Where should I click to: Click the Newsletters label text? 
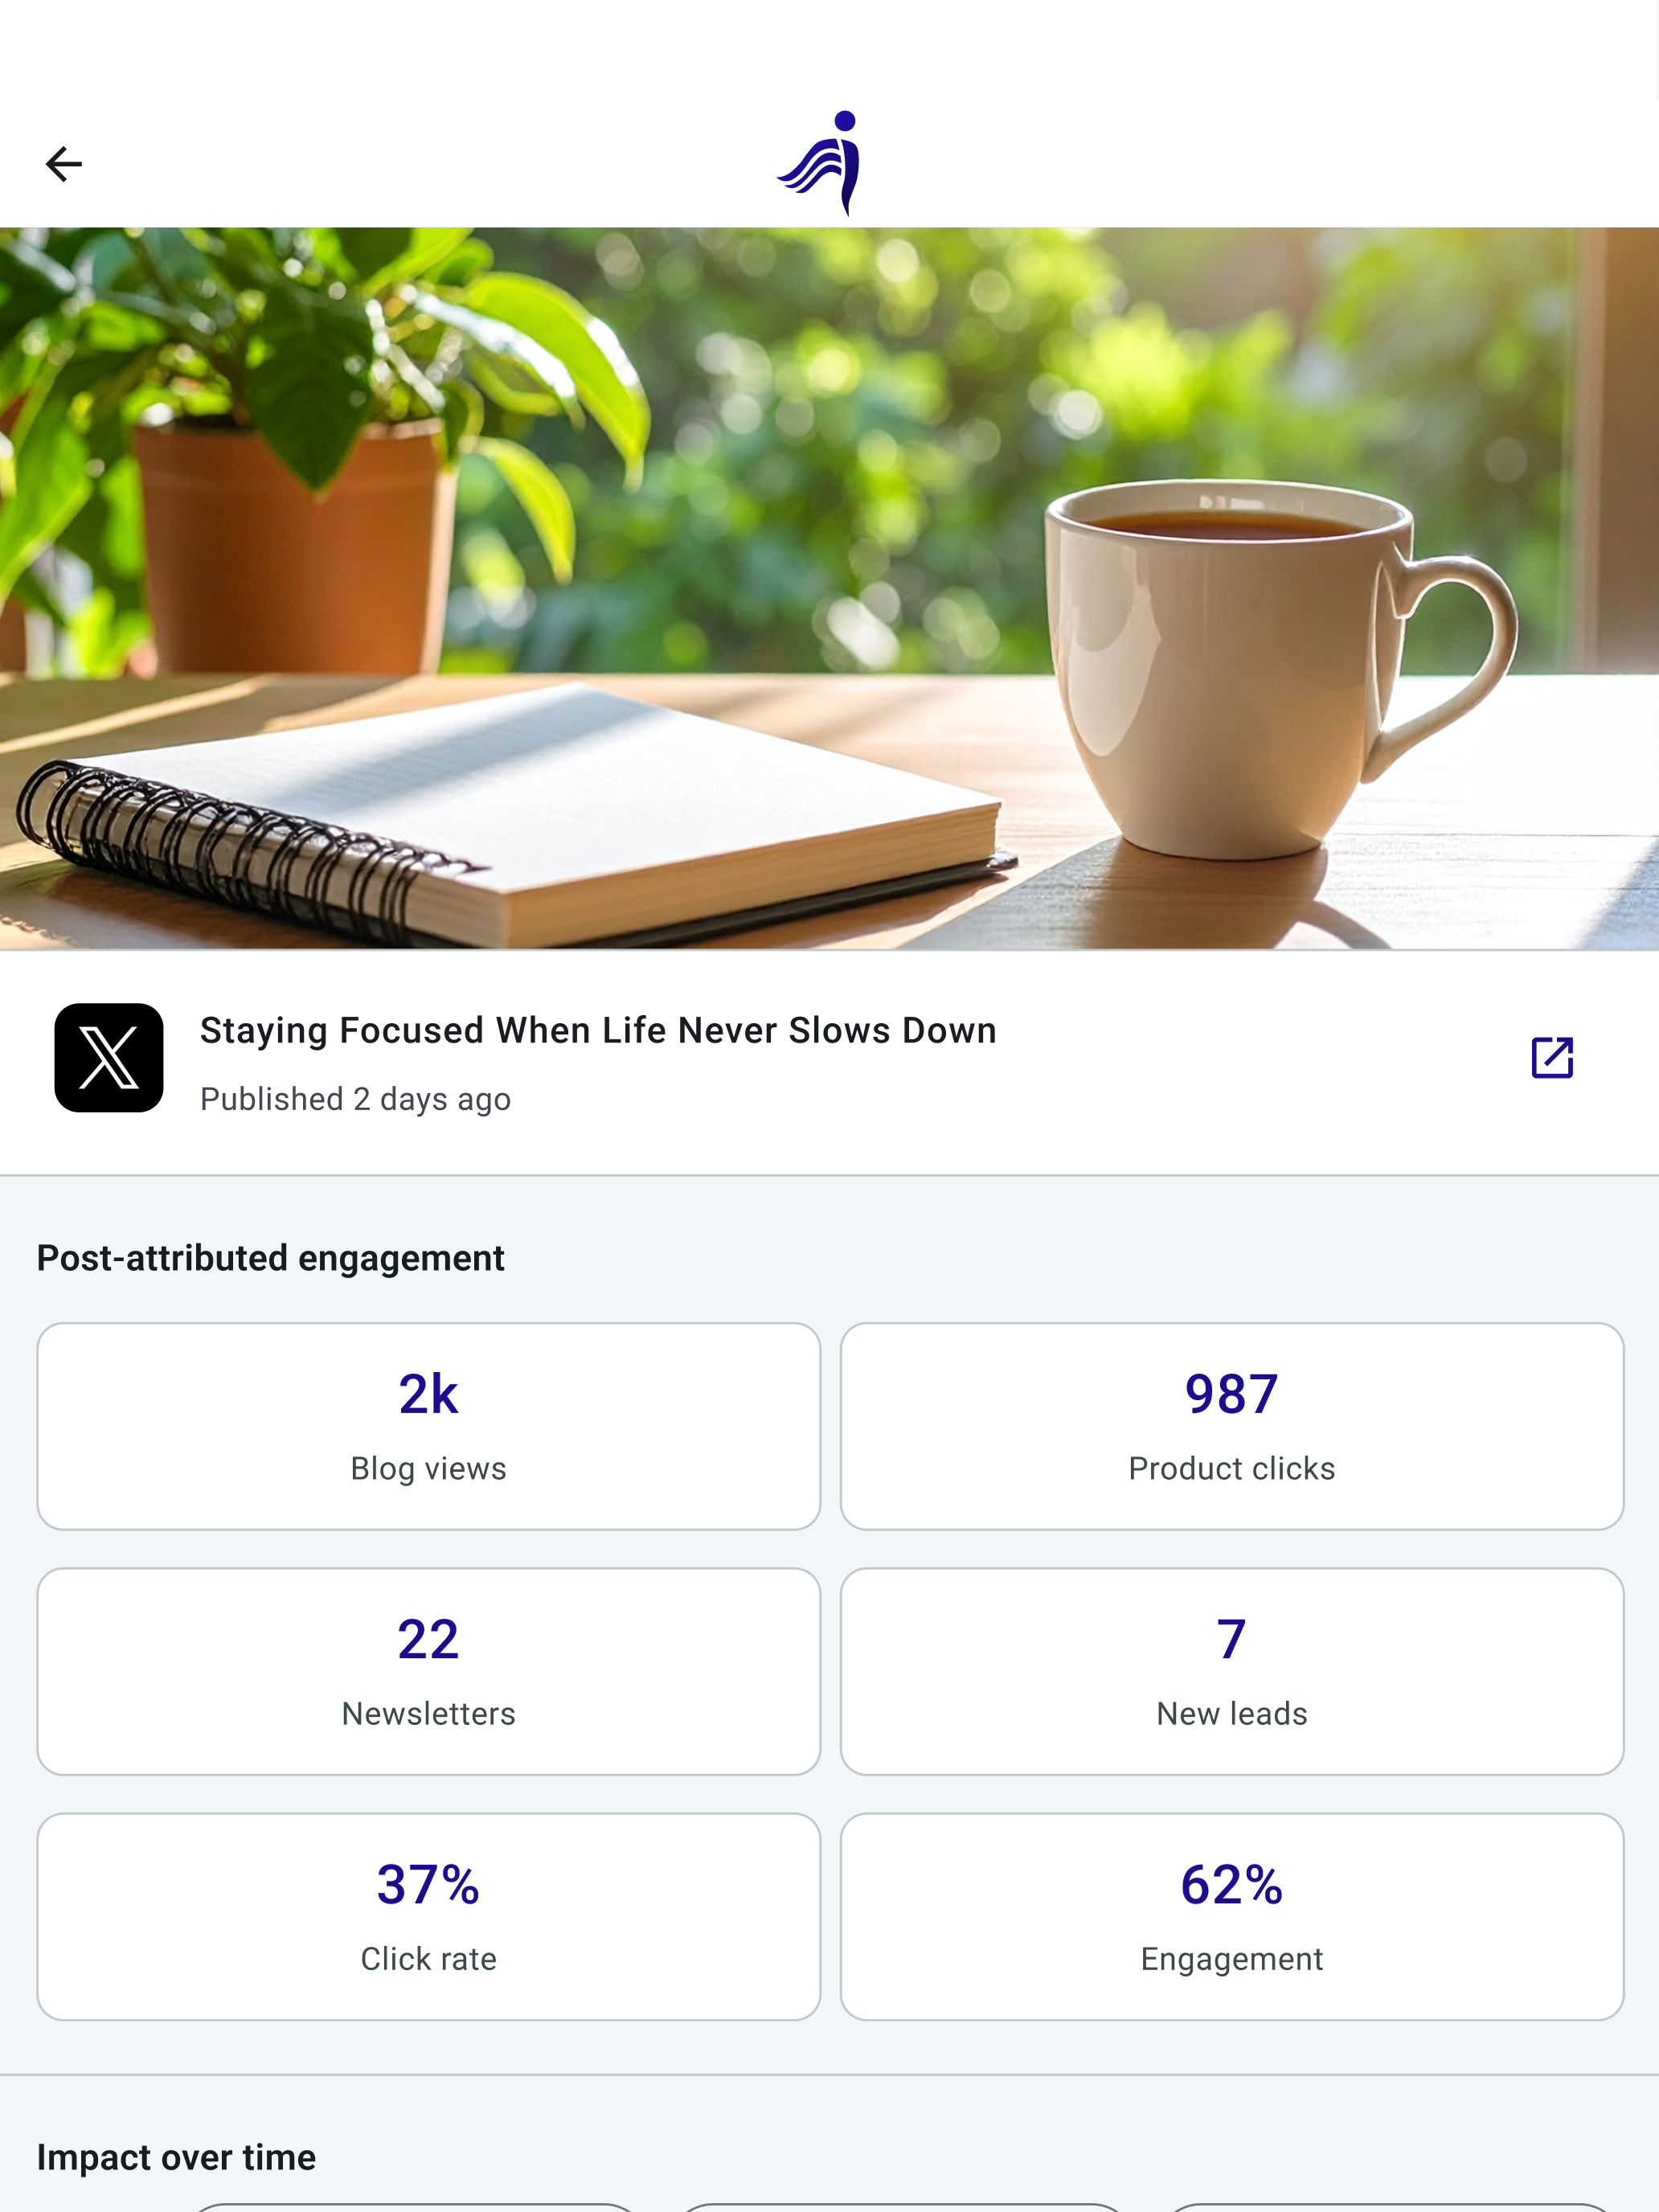(429, 1713)
